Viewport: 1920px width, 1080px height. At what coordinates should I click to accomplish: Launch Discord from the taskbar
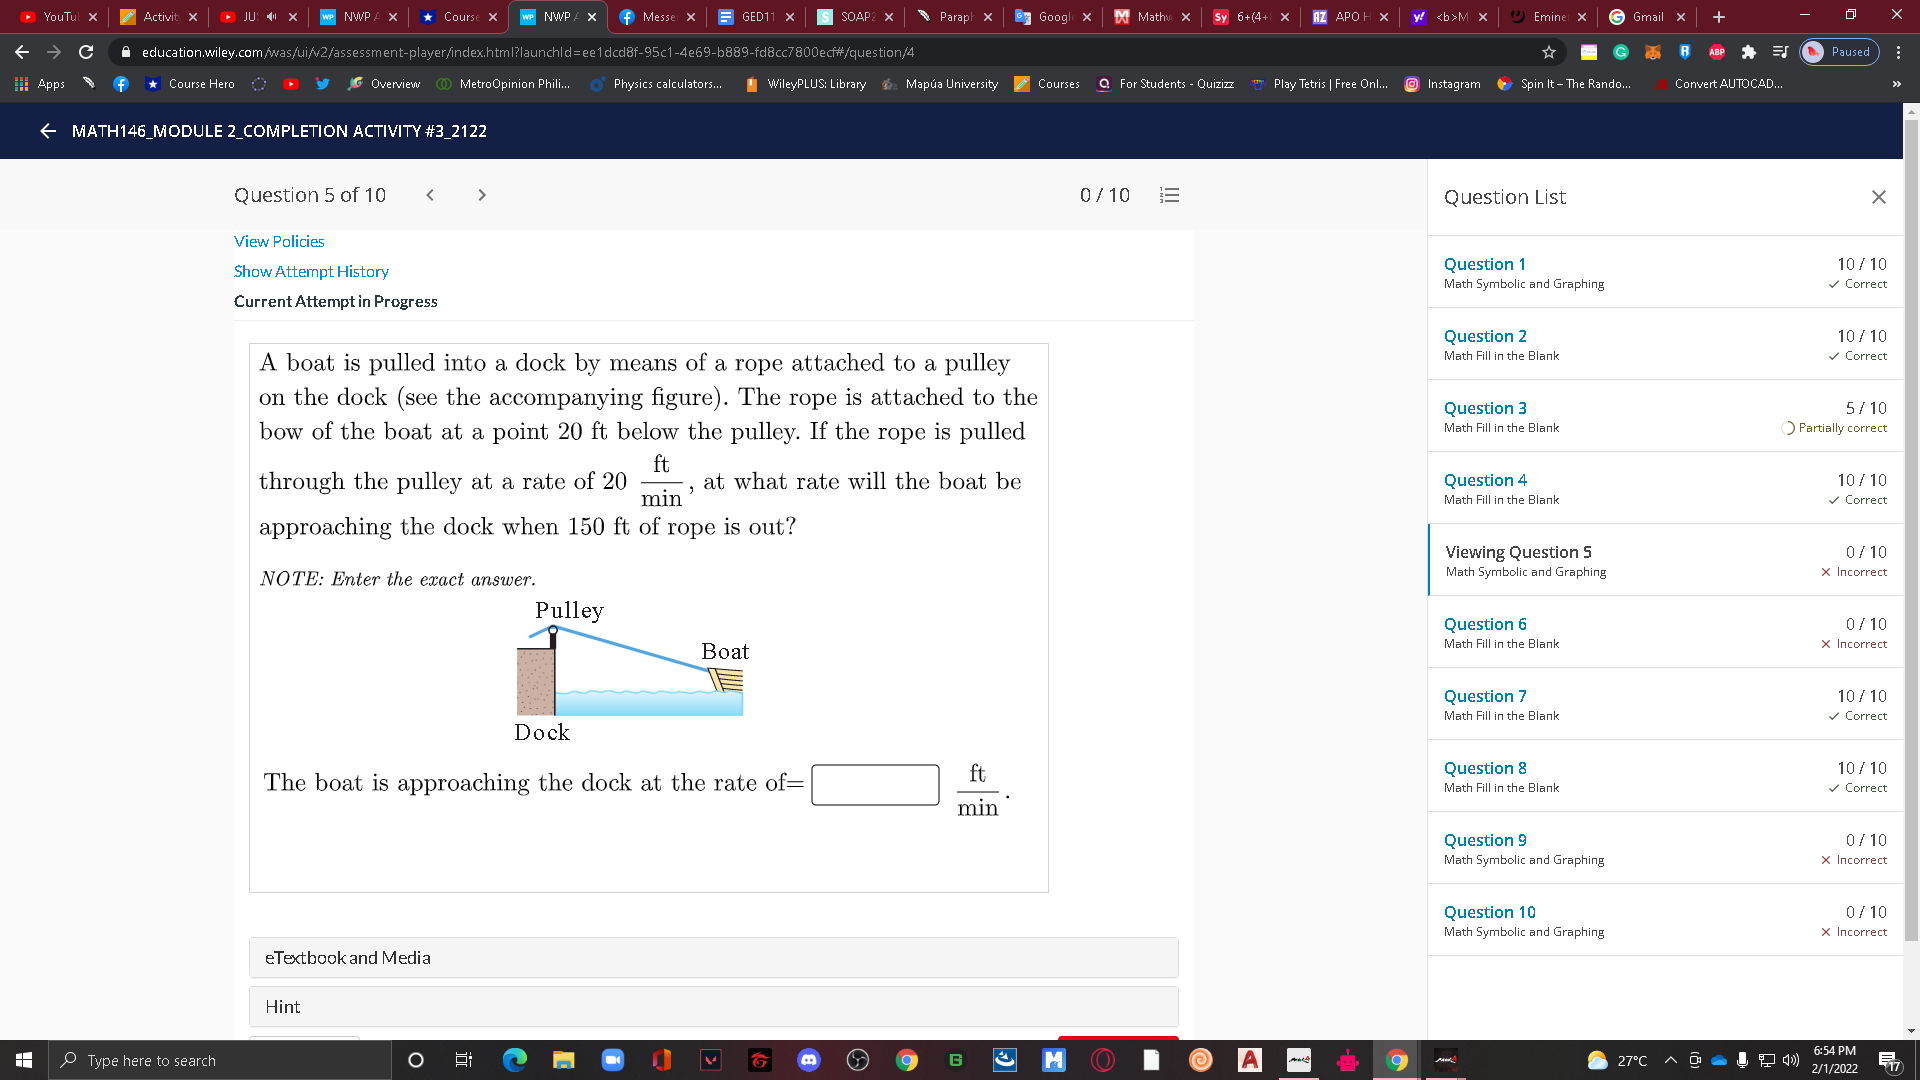tap(809, 1060)
